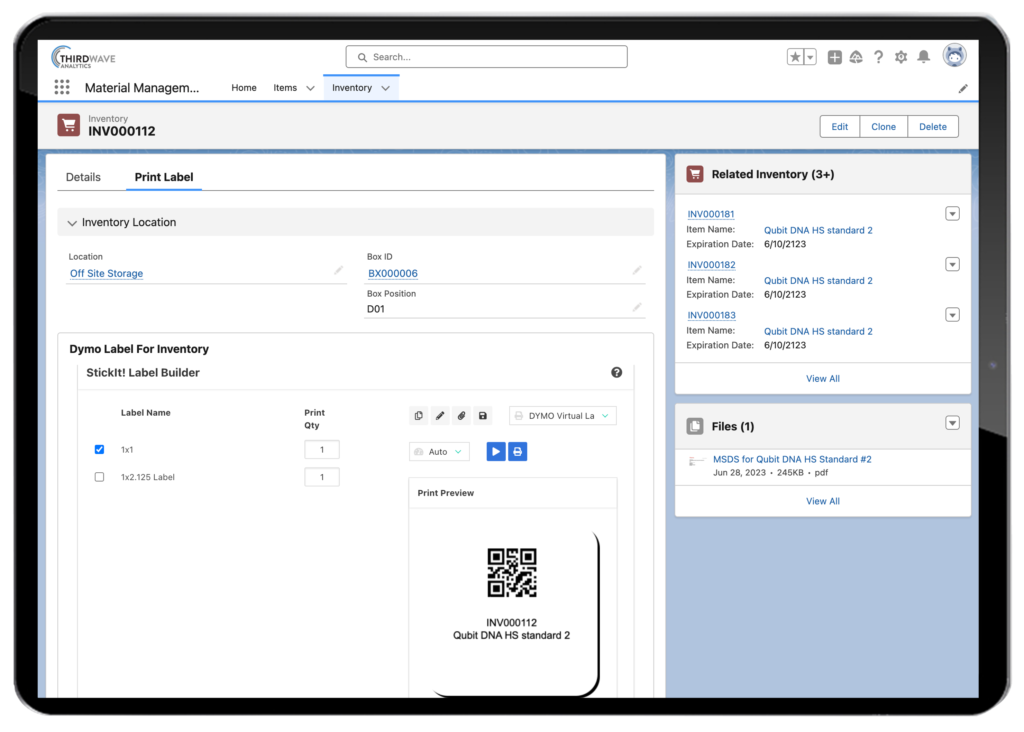
Task: Check the 1x2.125 Label checkbox
Action: (99, 477)
